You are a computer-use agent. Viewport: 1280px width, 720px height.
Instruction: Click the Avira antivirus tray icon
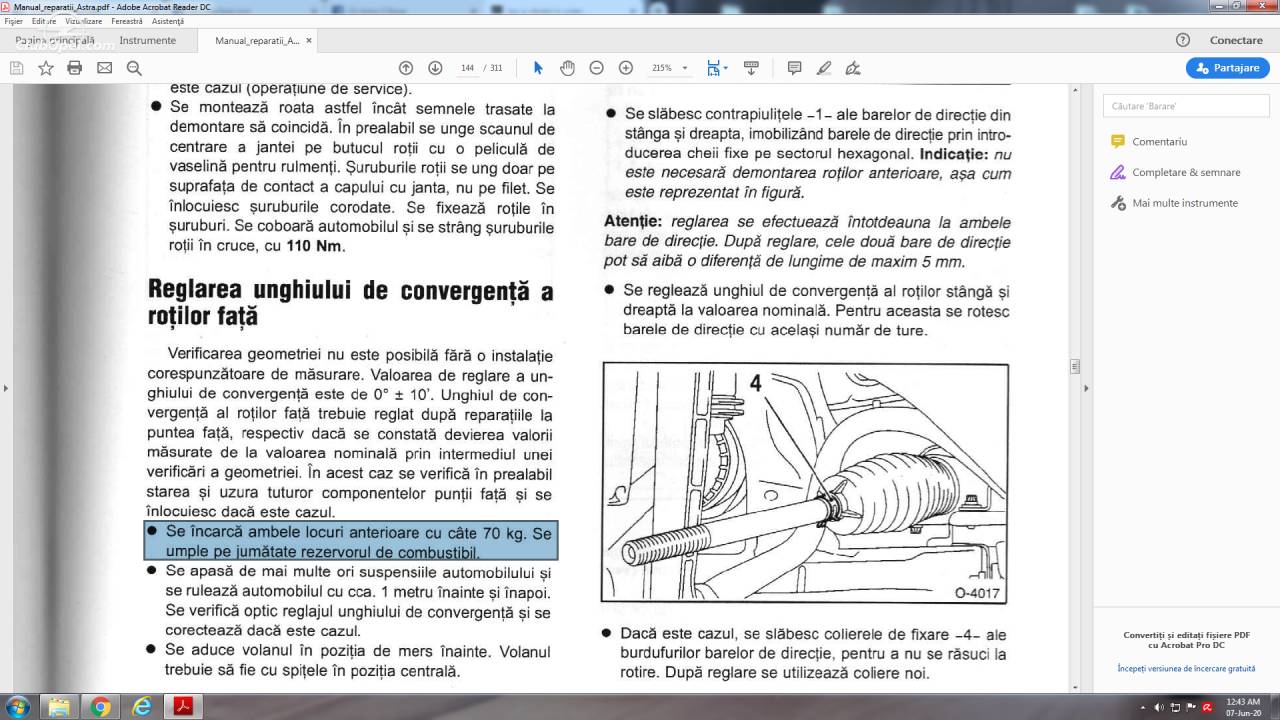tap(1208, 707)
